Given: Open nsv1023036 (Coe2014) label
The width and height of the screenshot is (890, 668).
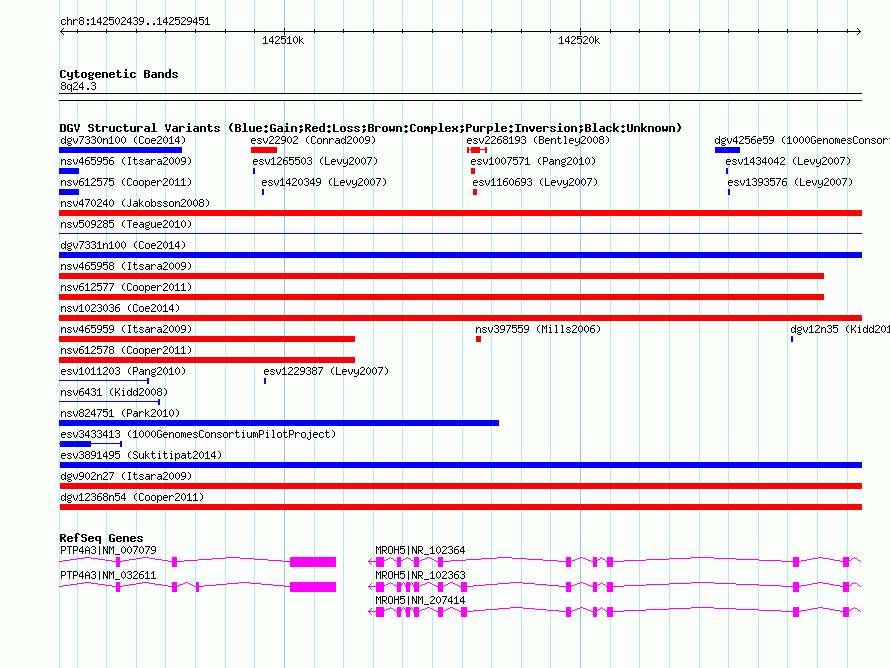Looking at the screenshot, I should [x=120, y=308].
